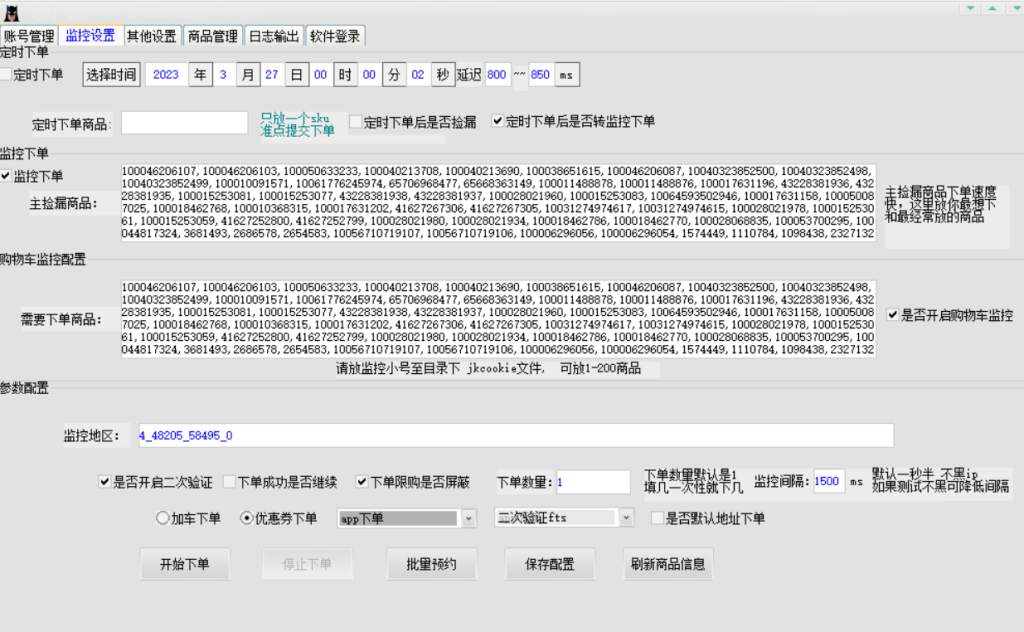This screenshot has height=632, width=1024.
Task: Click the 选择时间 button
Action: 111,75
